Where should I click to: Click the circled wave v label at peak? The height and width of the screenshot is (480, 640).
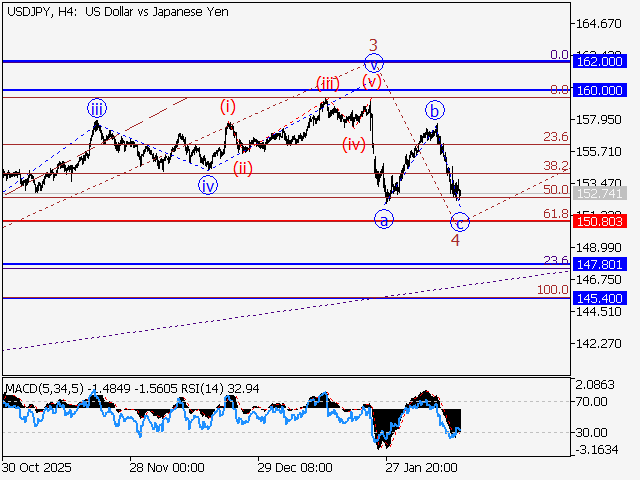(x=374, y=62)
